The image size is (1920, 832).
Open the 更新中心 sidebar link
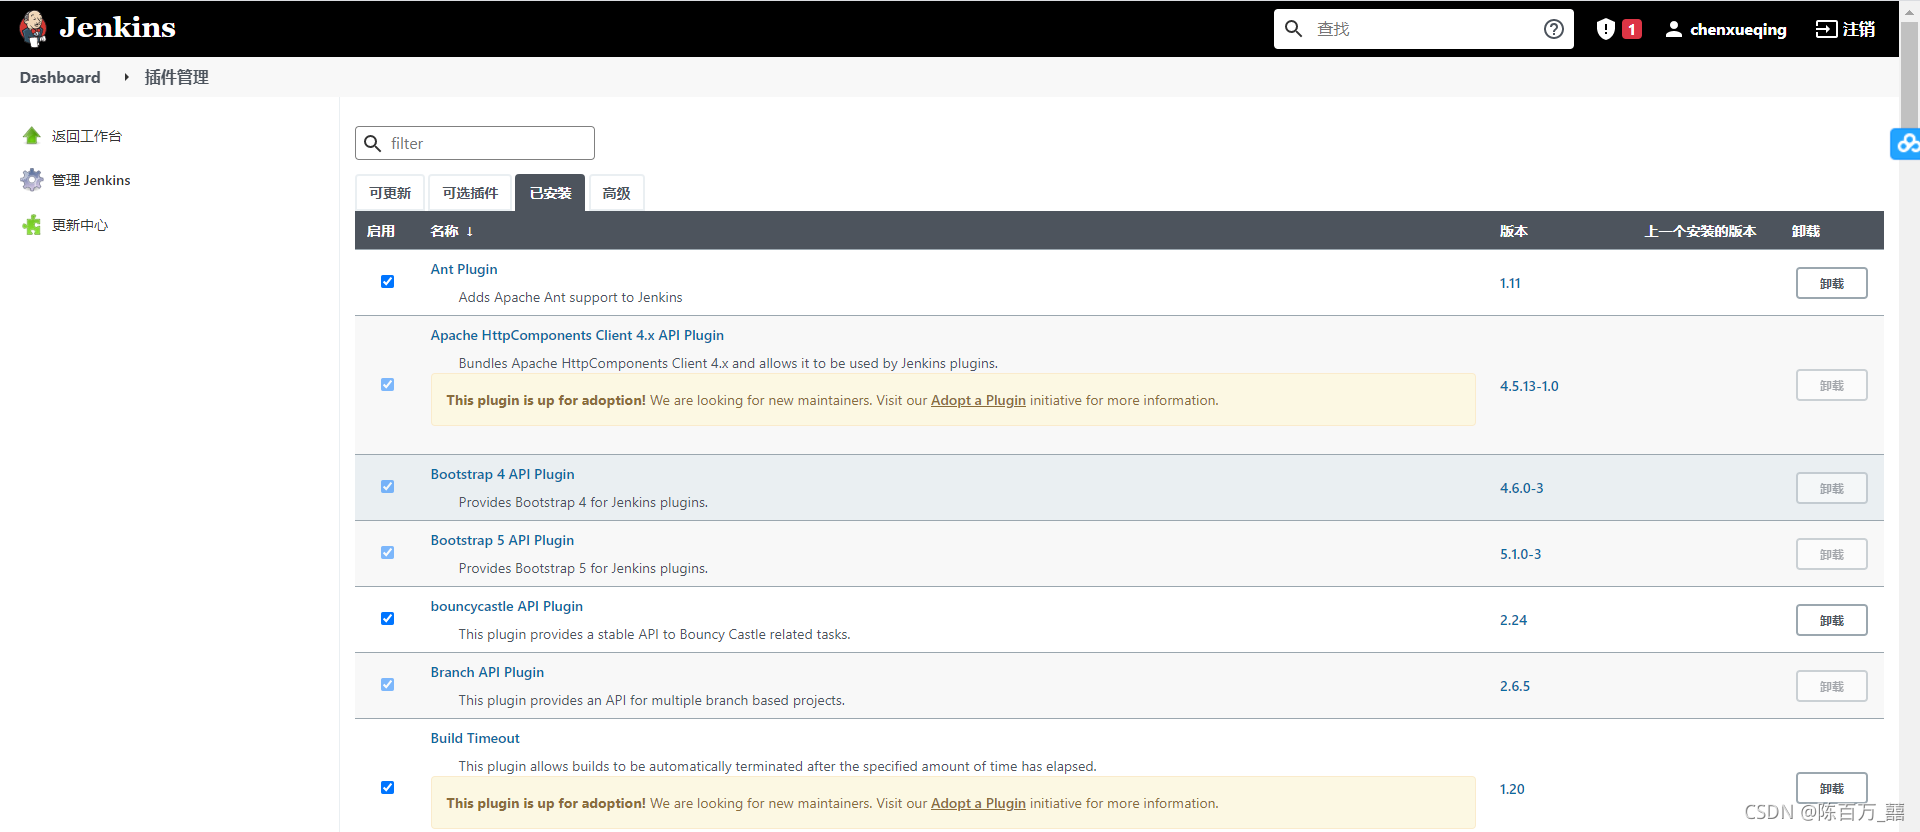click(x=80, y=225)
